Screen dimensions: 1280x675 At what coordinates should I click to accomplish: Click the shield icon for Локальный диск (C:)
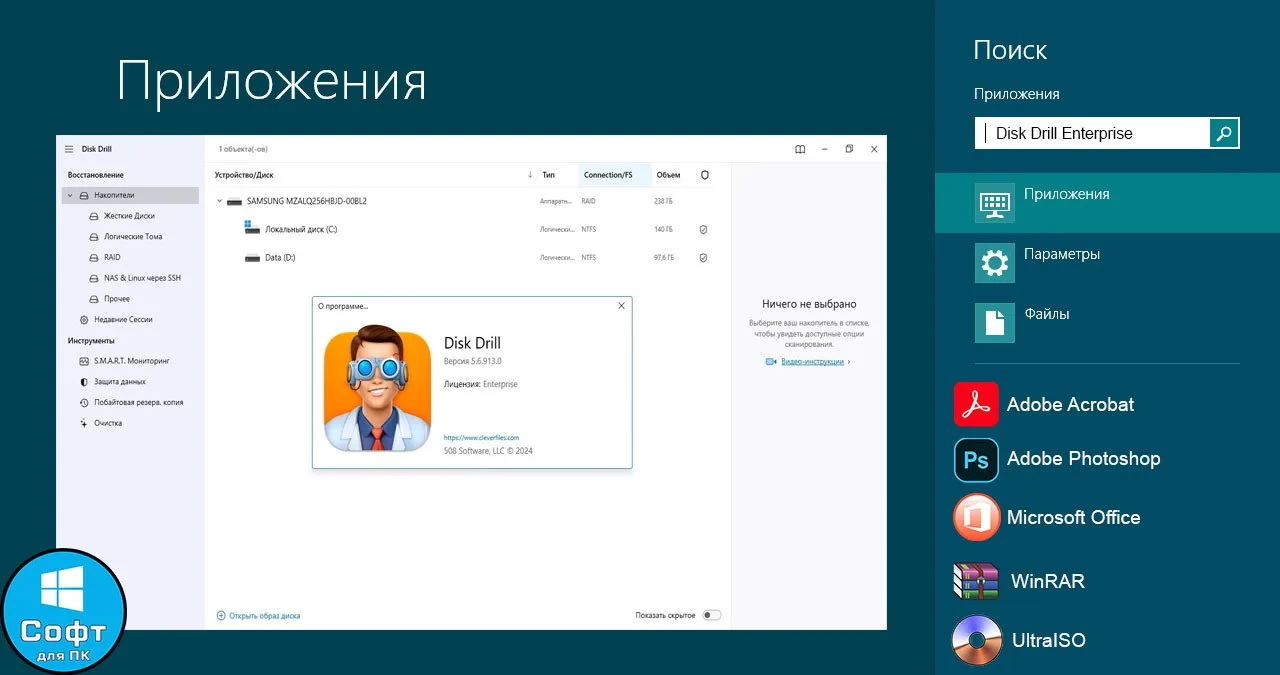coord(703,229)
